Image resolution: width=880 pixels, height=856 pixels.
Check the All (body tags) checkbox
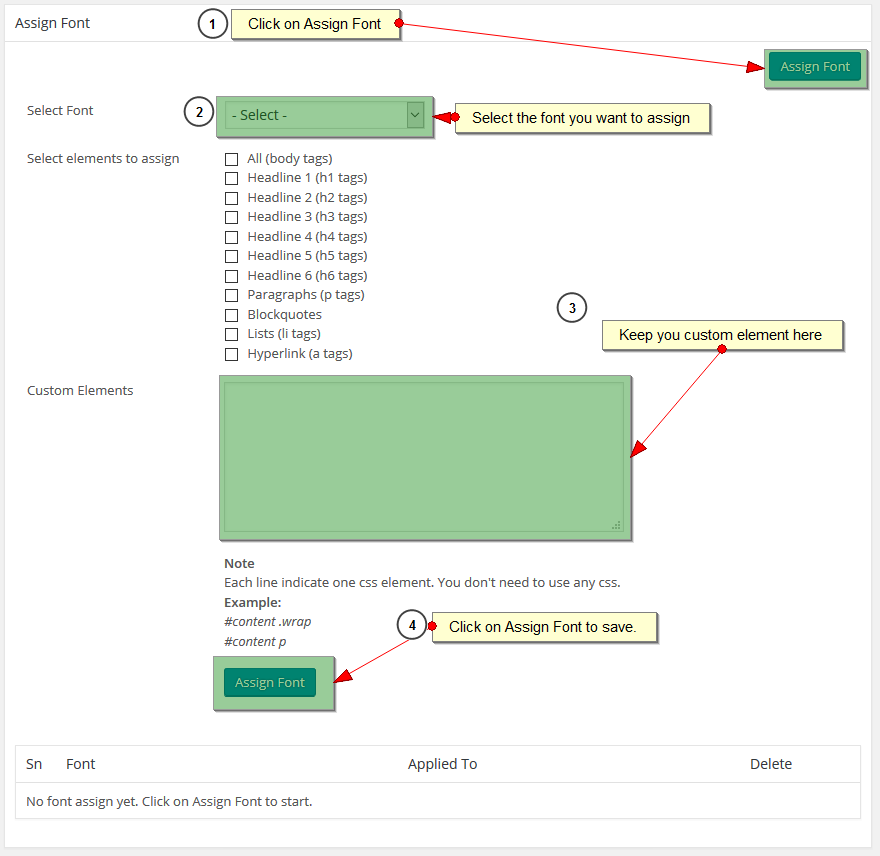click(231, 159)
